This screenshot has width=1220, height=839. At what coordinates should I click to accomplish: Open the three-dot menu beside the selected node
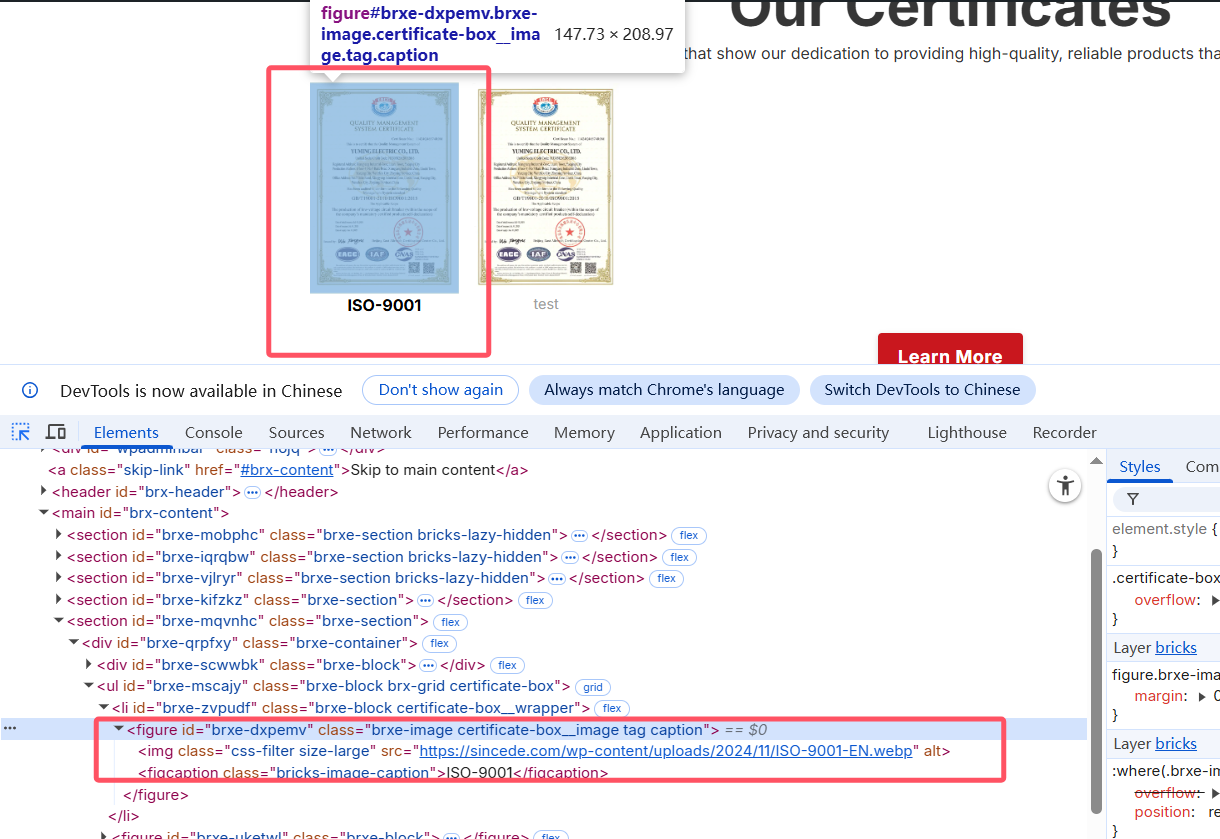tap(10, 729)
